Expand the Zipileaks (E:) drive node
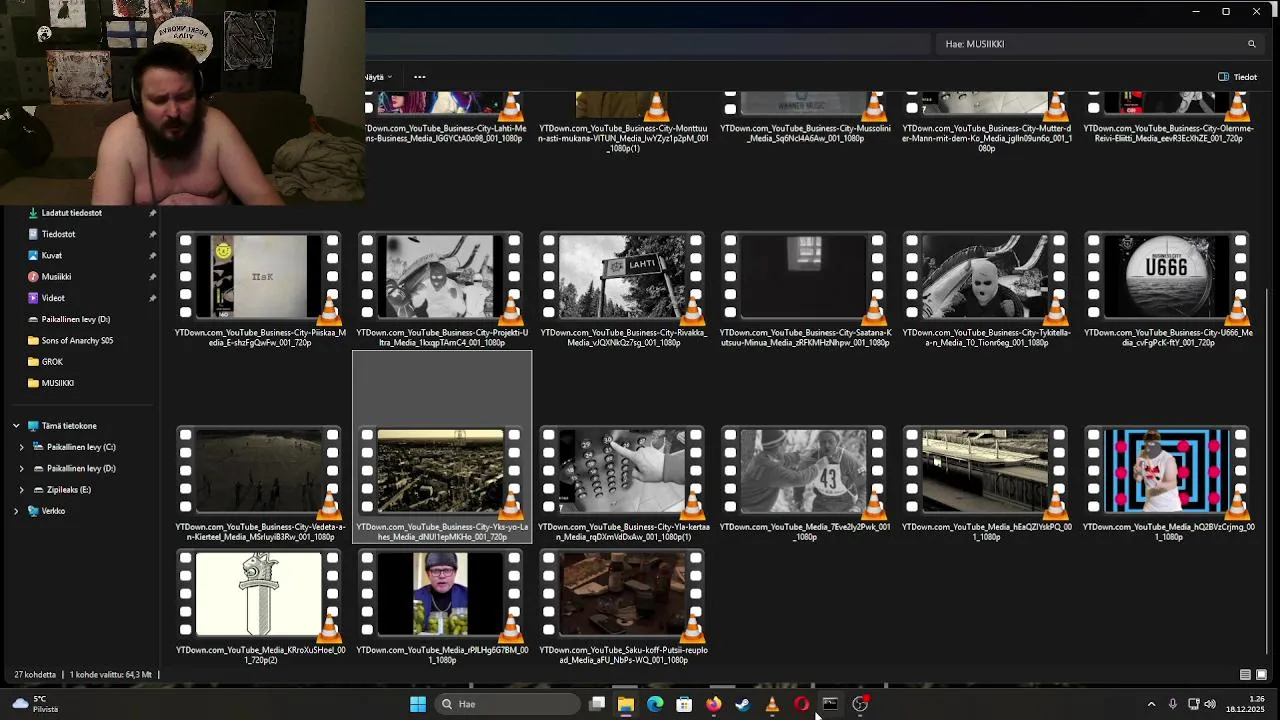Image resolution: width=1280 pixels, height=720 pixels. tap(21, 490)
